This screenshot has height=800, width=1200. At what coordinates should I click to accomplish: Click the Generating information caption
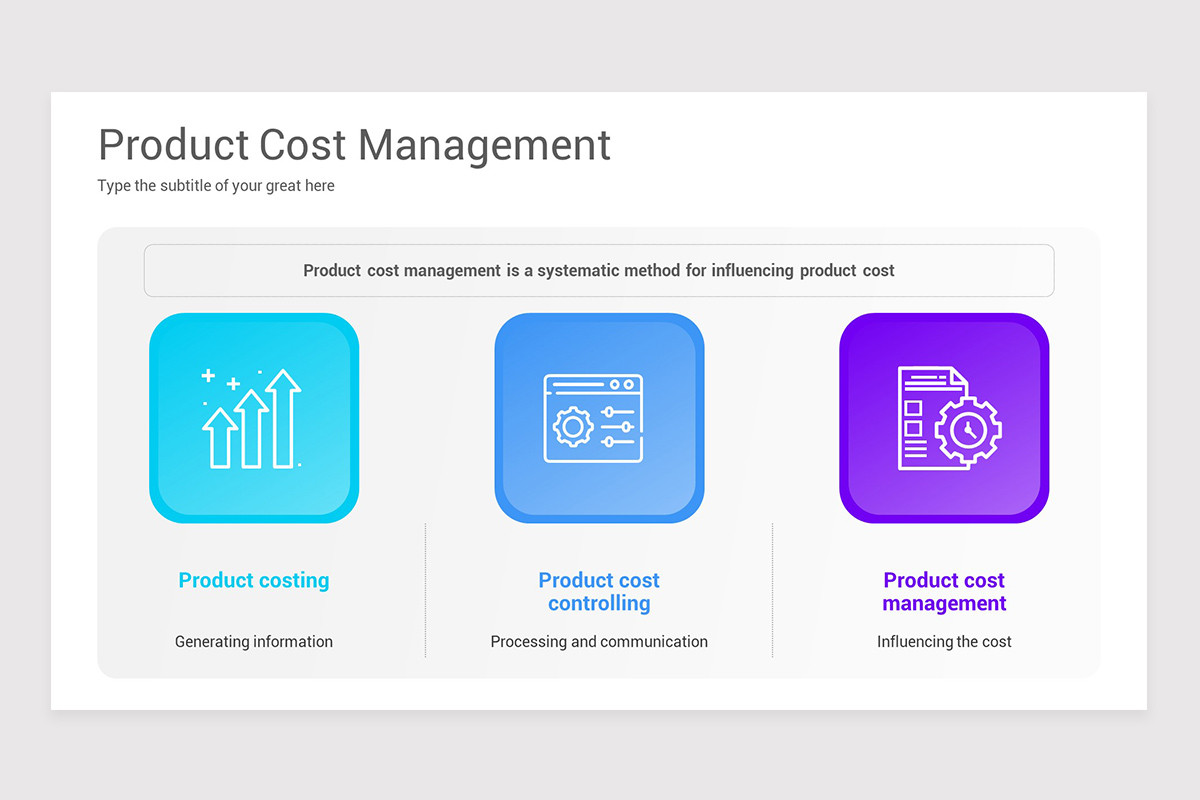point(253,641)
